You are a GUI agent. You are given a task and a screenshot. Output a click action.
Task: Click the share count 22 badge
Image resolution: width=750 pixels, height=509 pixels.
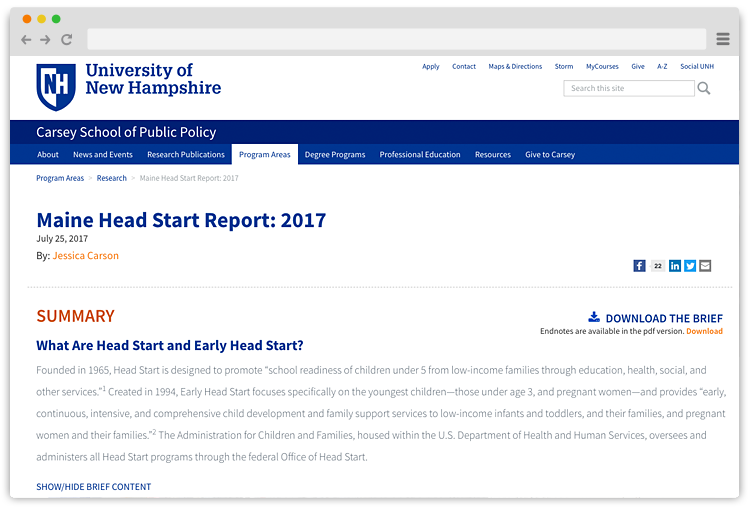pyautogui.click(x=658, y=266)
